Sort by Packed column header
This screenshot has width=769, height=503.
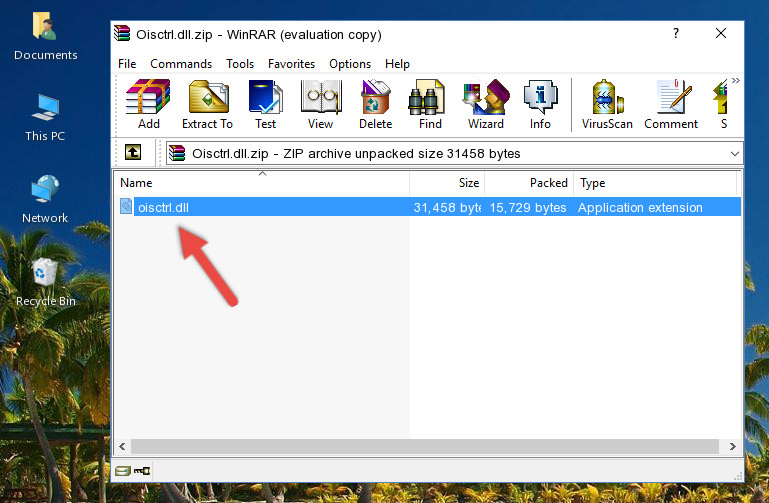(x=529, y=183)
